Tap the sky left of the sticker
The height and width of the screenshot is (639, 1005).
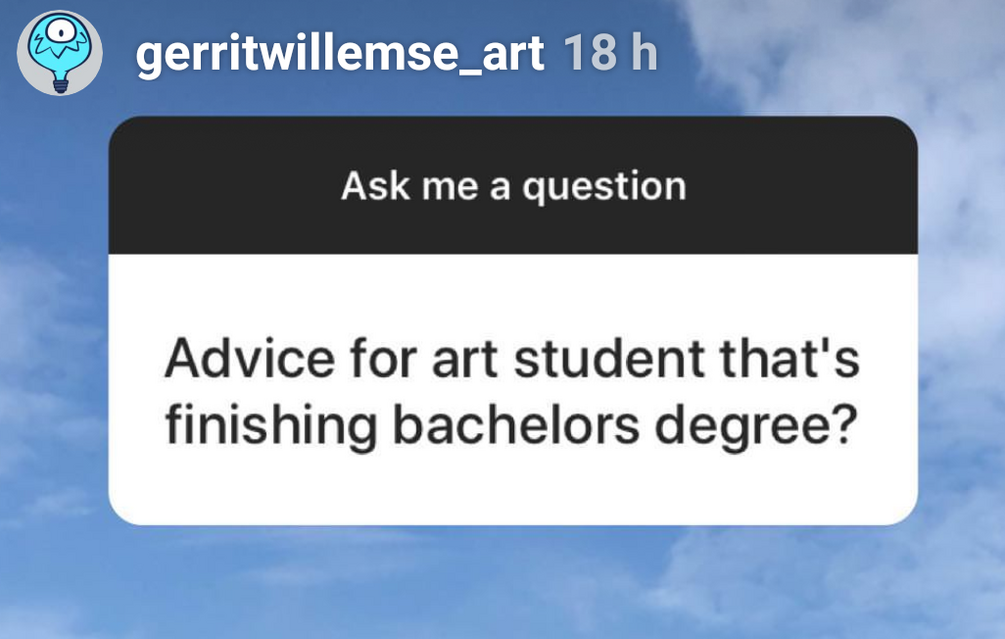click(x=52, y=330)
